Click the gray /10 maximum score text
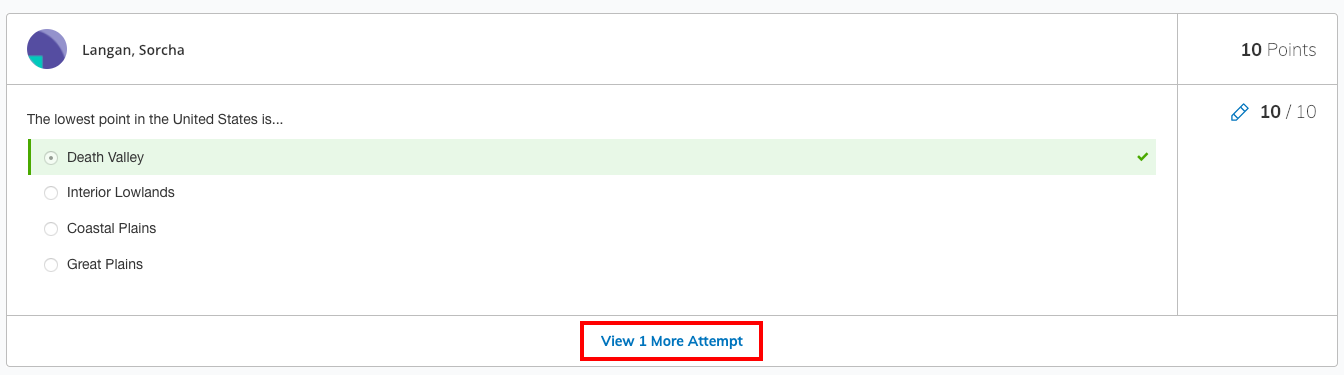1344x375 pixels. click(x=1301, y=112)
